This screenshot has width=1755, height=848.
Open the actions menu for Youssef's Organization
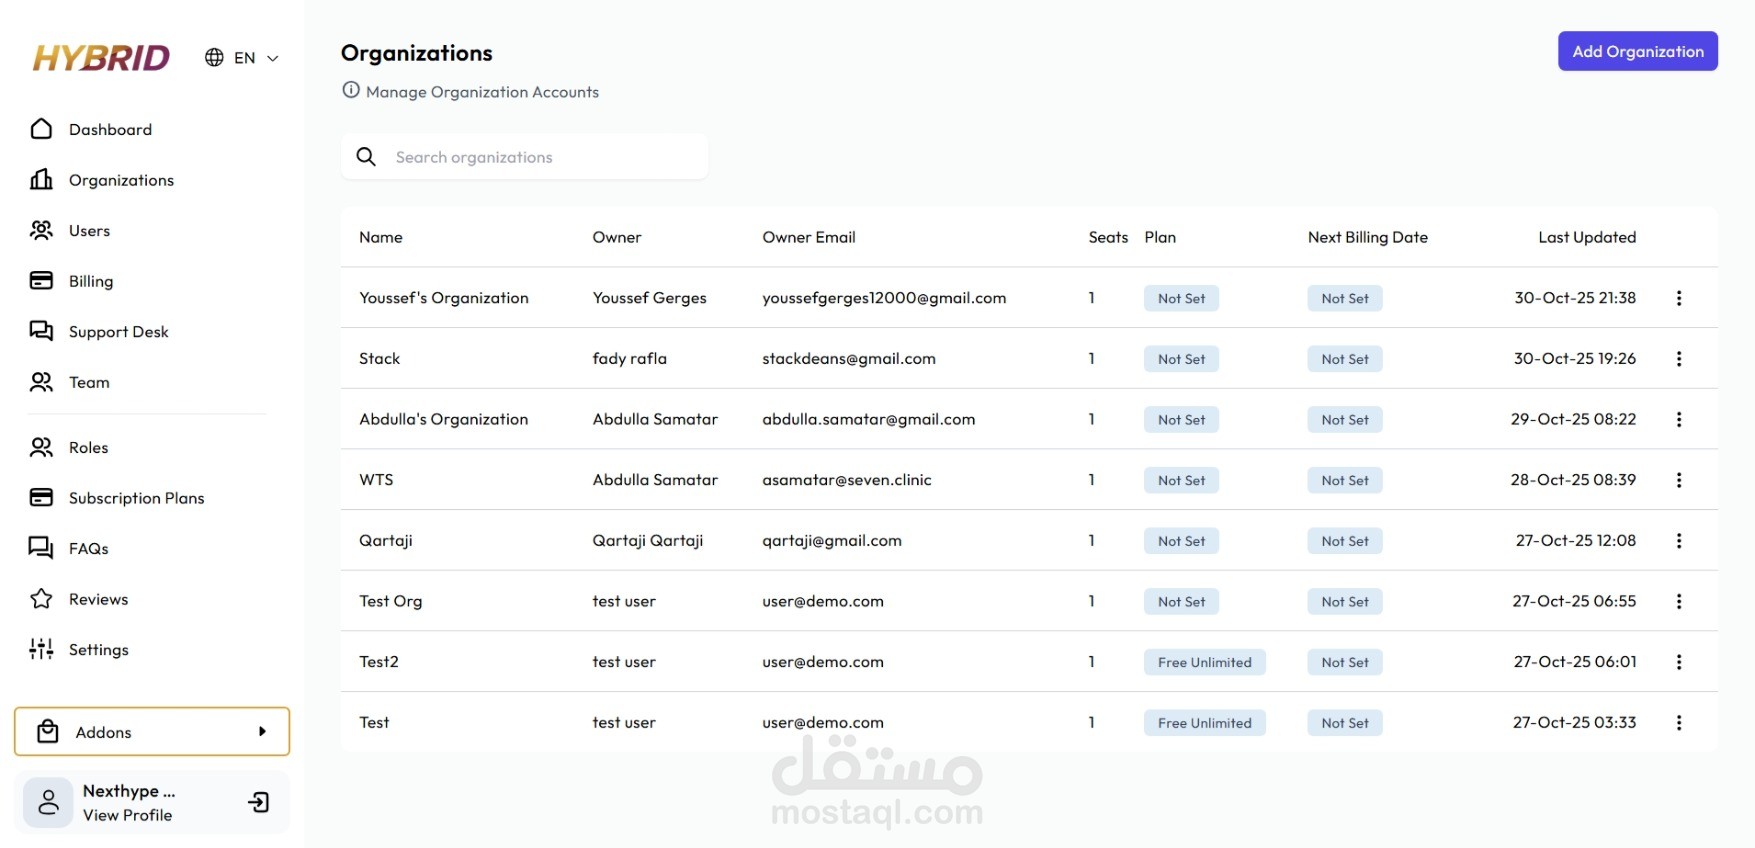(1679, 298)
